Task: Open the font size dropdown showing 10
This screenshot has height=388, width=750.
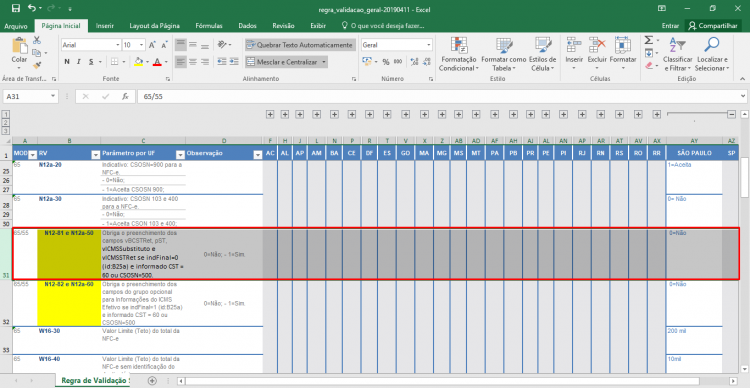Action: pos(142,45)
